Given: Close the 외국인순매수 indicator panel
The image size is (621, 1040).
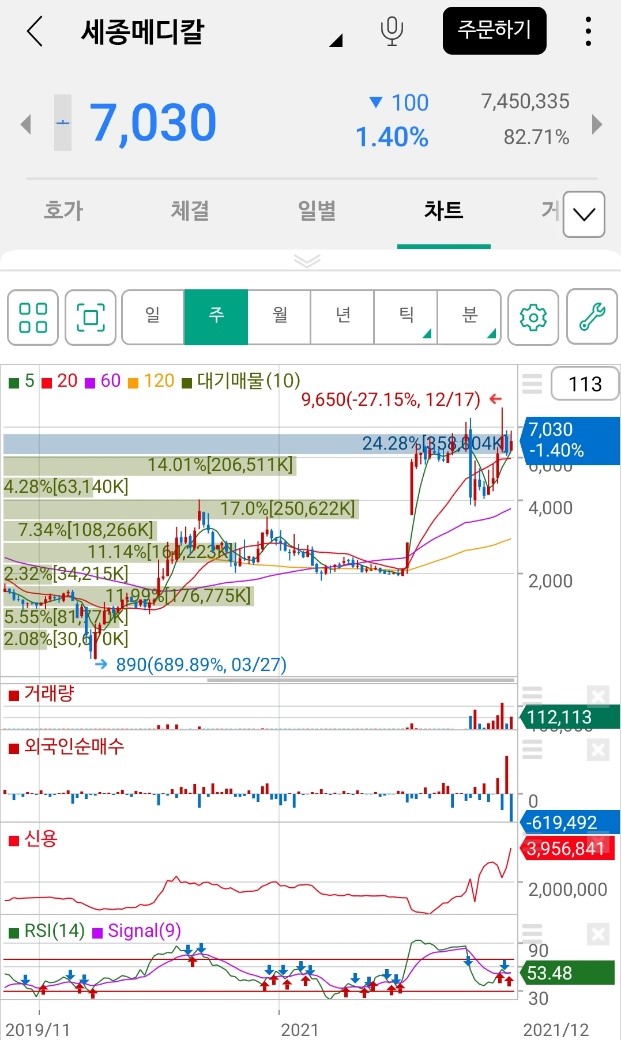Looking at the screenshot, I should point(598,750).
